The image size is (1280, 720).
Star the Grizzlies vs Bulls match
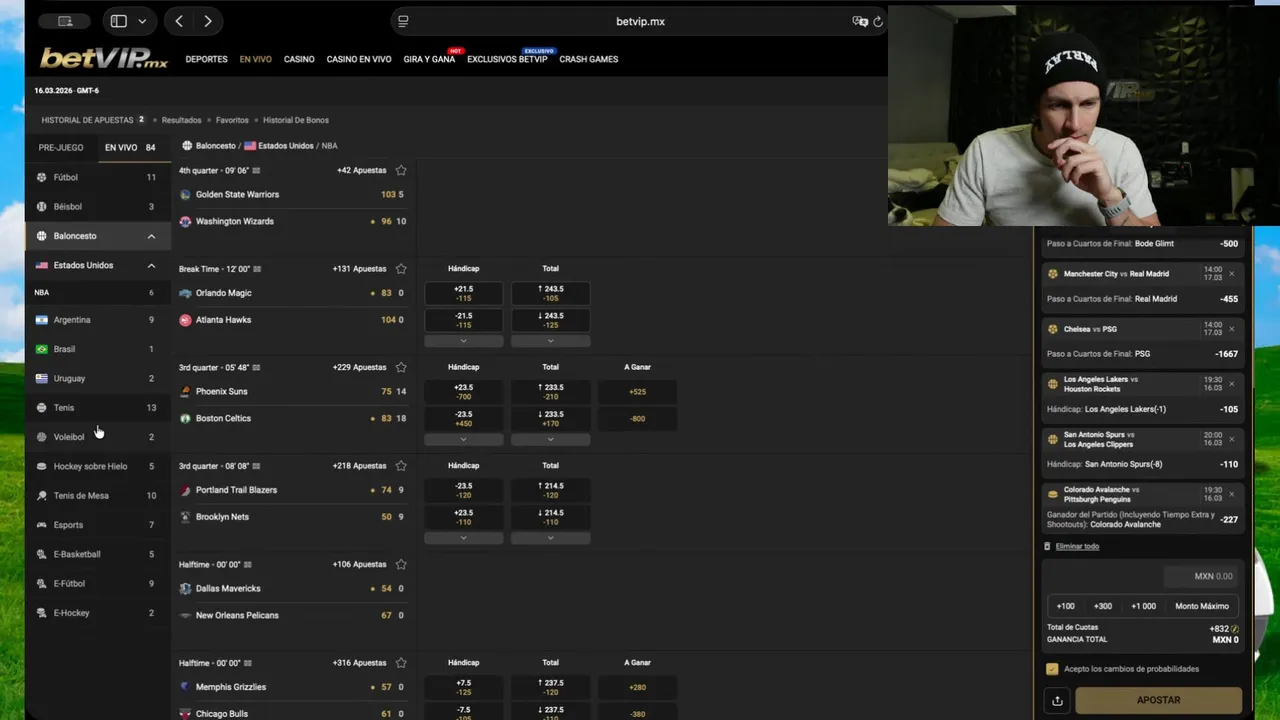click(401, 663)
